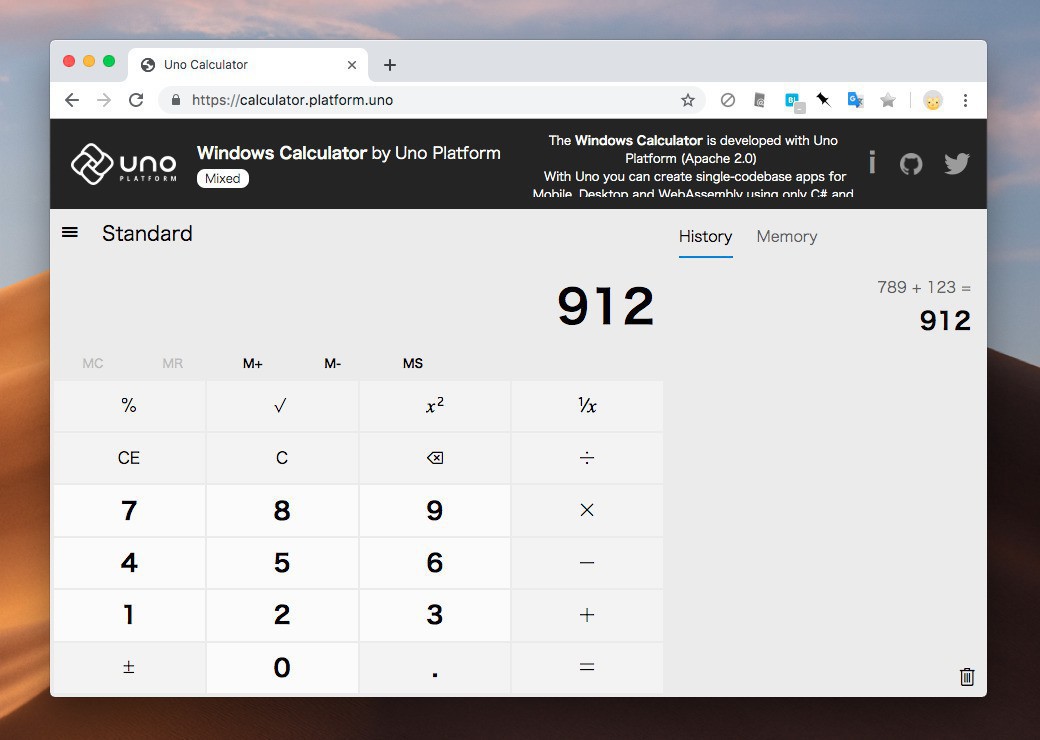Click digit 5 on keypad
The height and width of the screenshot is (740, 1040).
point(281,562)
